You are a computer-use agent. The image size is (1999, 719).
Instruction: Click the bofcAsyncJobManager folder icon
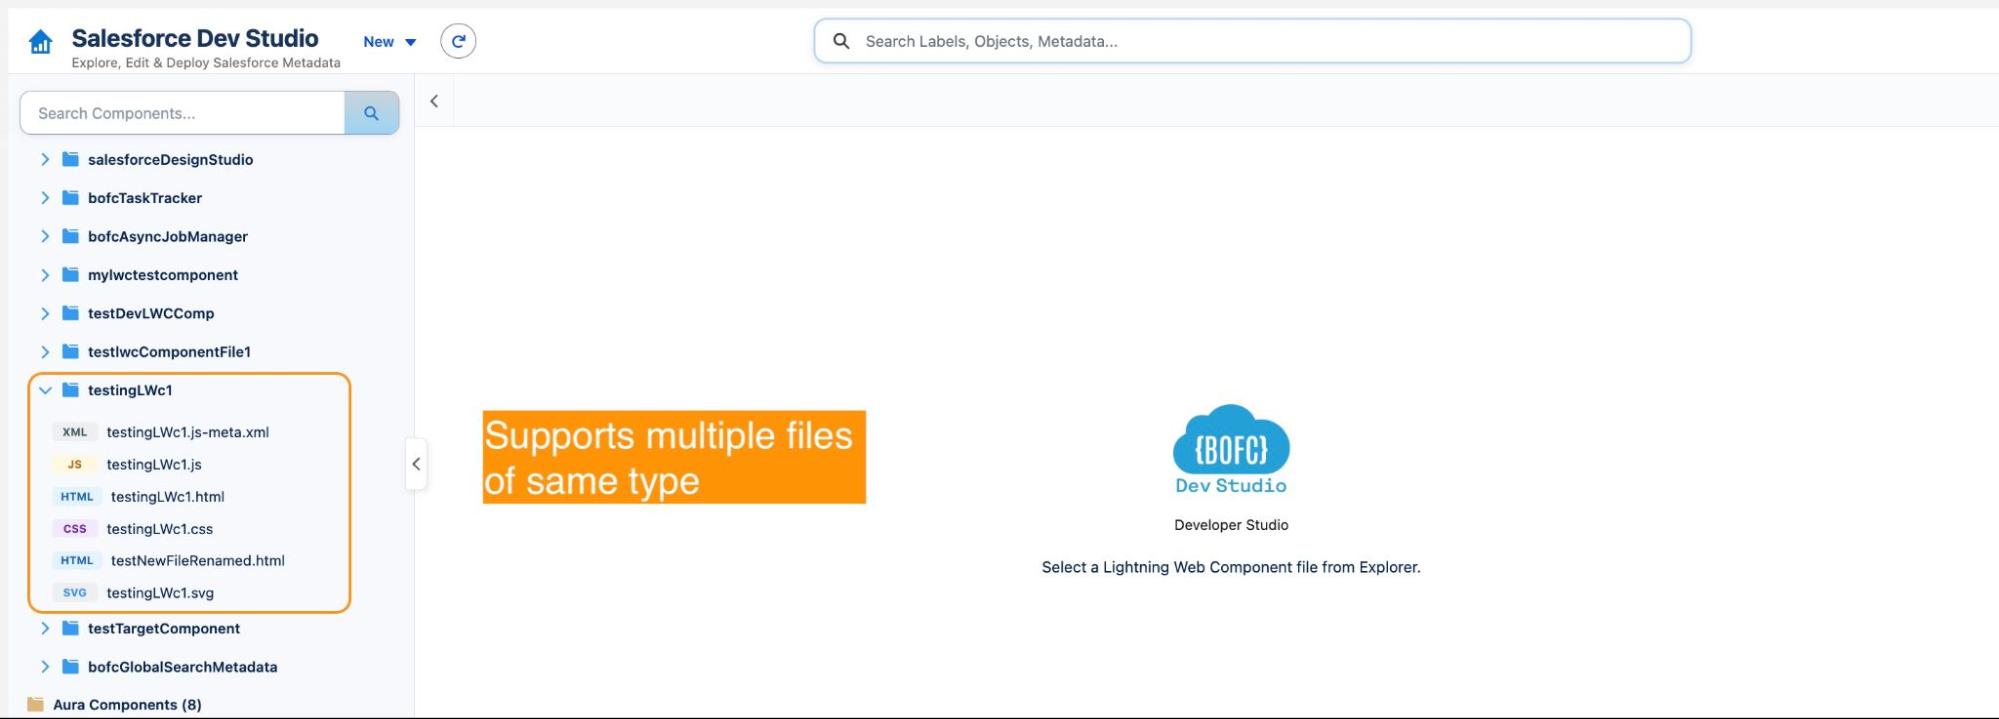[x=70, y=236]
